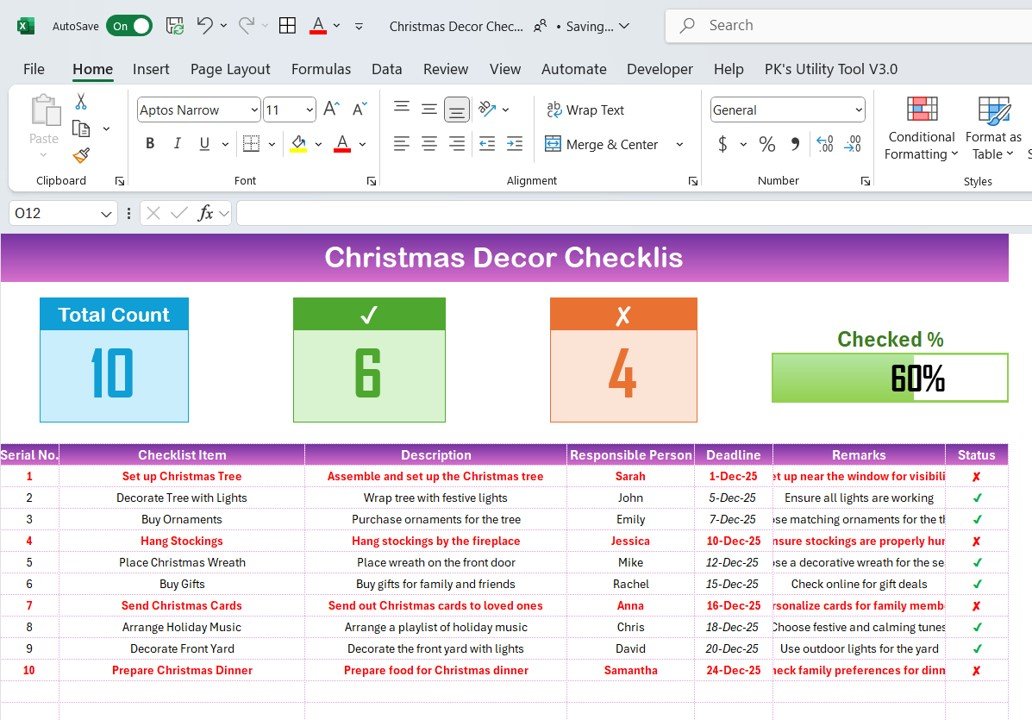Open the File tab
Image resolution: width=1032 pixels, height=720 pixels.
(34, 69)
